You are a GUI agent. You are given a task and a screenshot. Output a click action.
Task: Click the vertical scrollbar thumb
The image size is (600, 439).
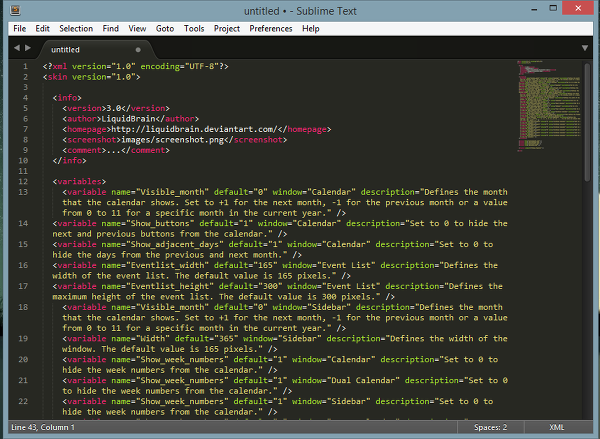(587, 122)
